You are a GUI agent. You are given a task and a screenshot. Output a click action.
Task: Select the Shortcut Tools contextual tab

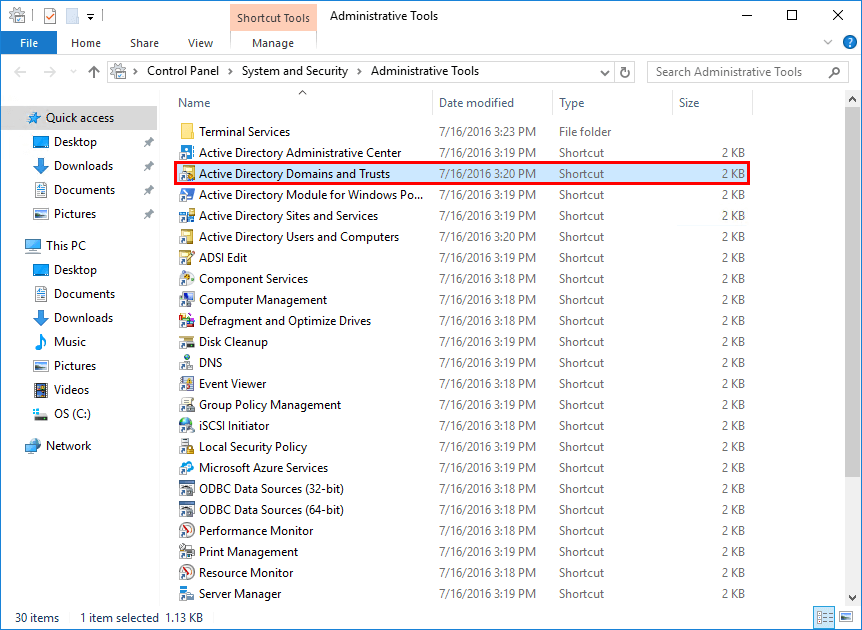pyautogui.click(x=273, y=18)
